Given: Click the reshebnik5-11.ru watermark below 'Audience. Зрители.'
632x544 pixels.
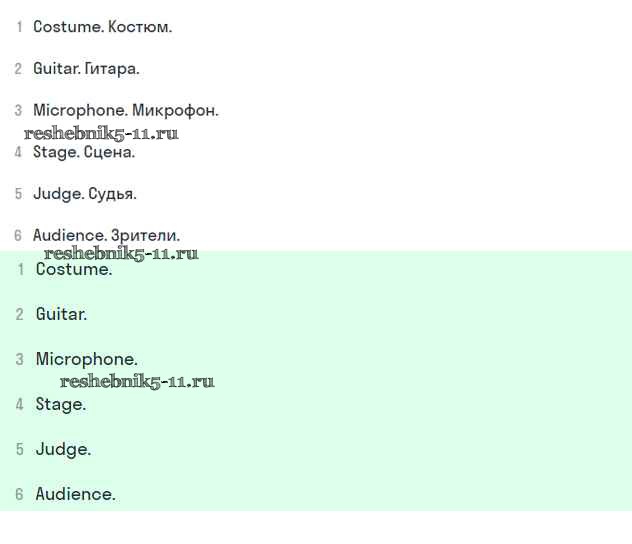Looking at the screenshot, I should (121, 253).
